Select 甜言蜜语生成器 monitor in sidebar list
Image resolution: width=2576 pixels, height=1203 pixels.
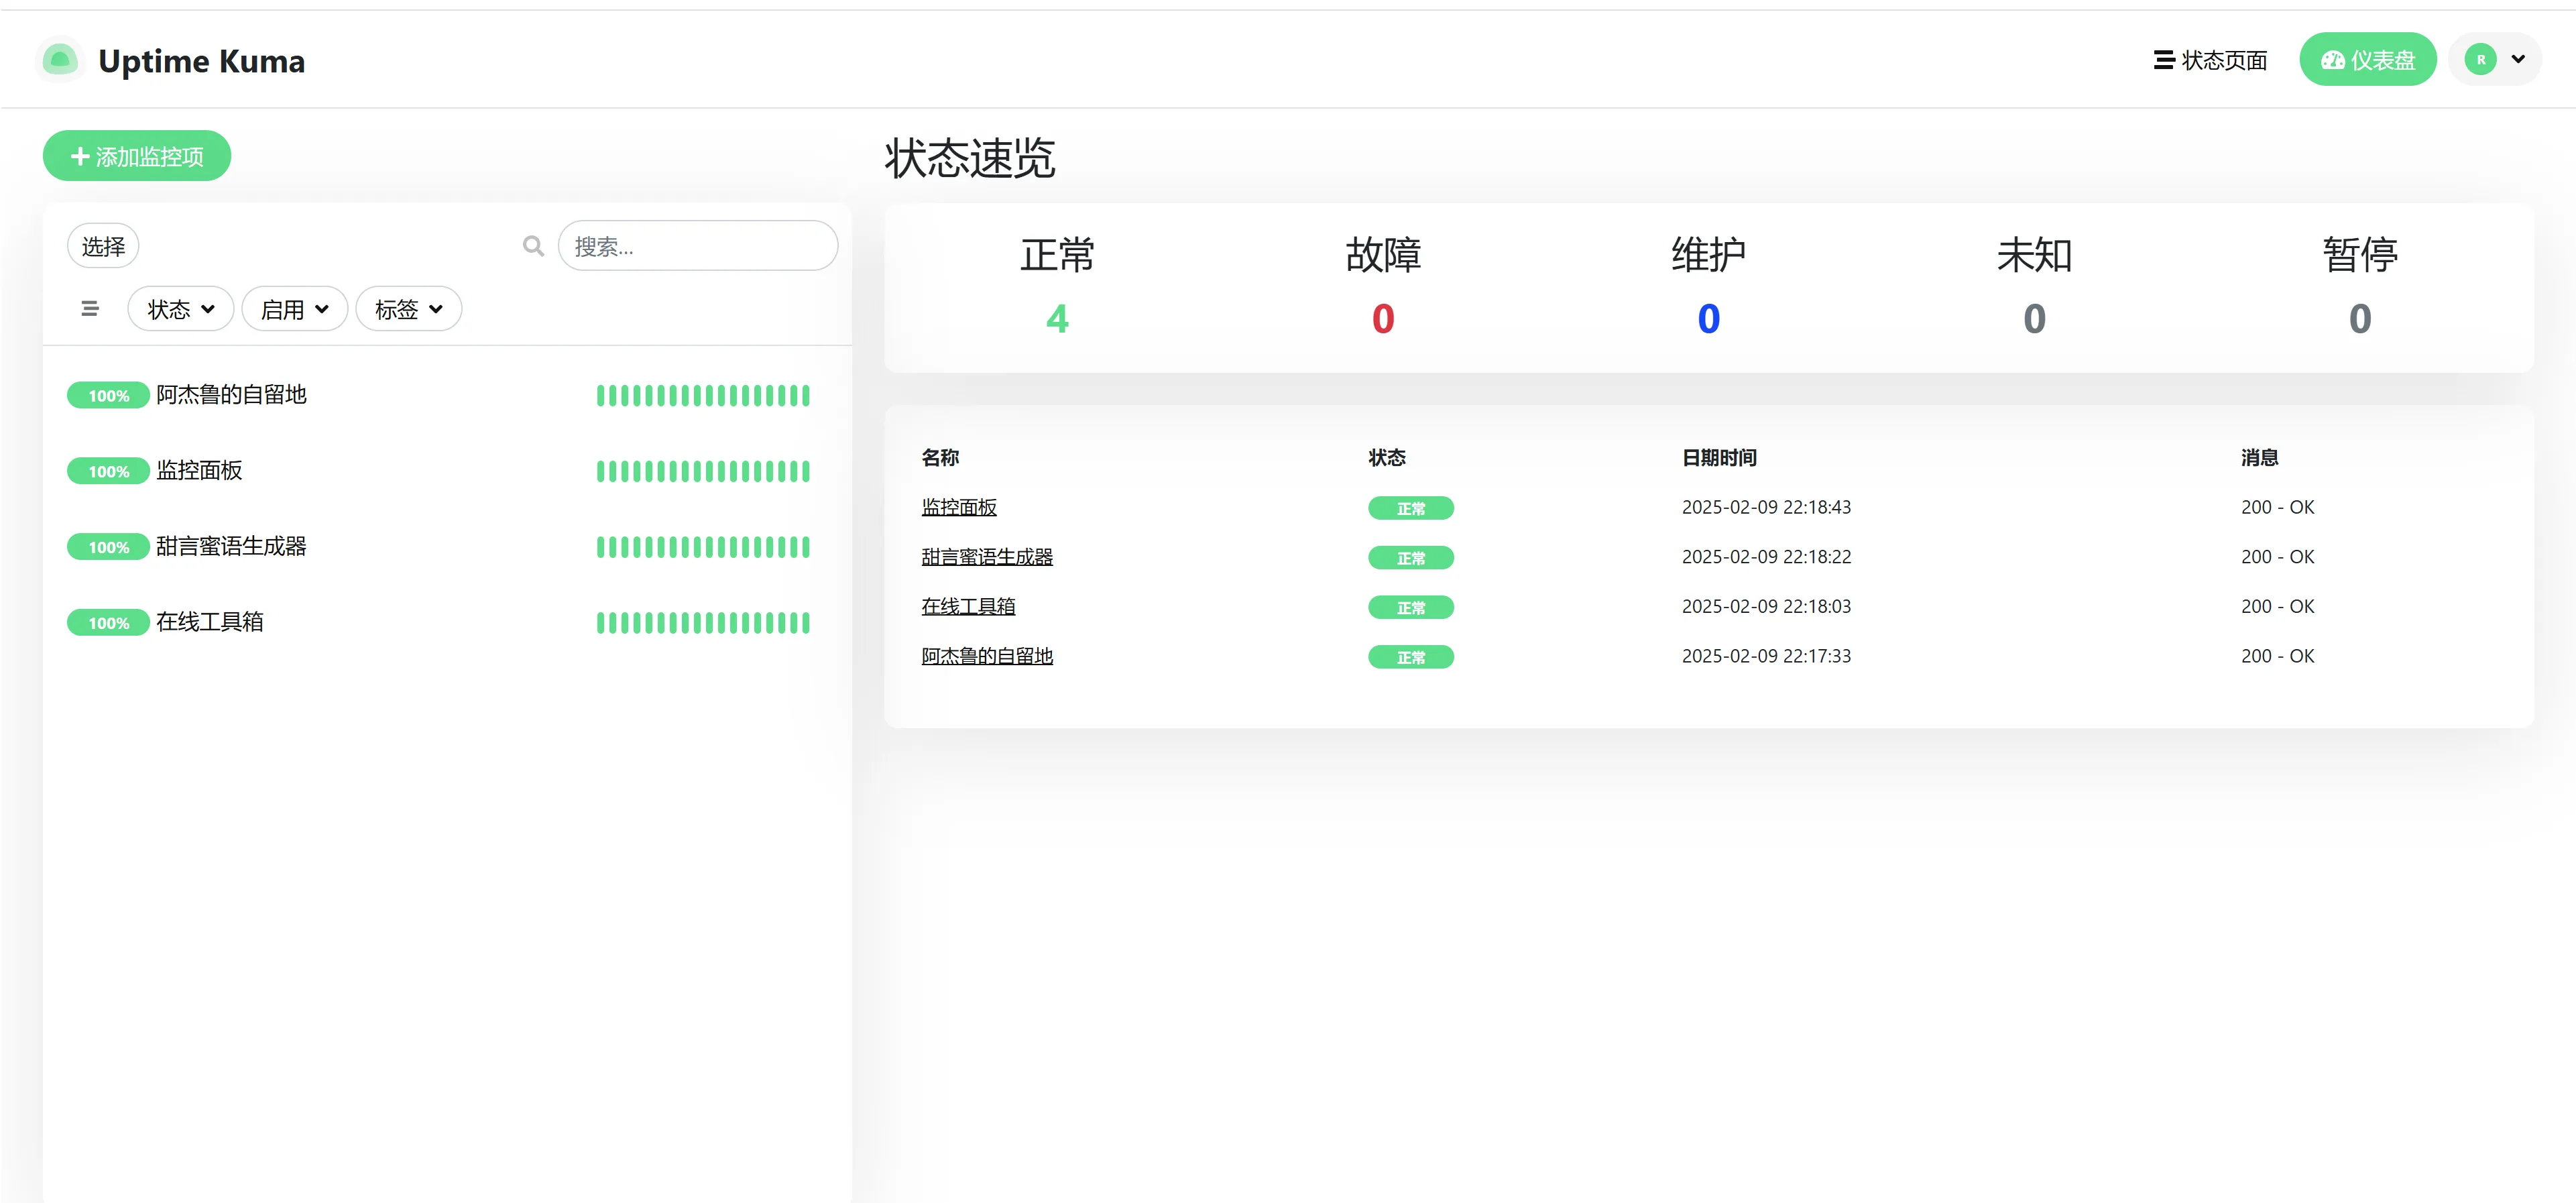point(231,546)
